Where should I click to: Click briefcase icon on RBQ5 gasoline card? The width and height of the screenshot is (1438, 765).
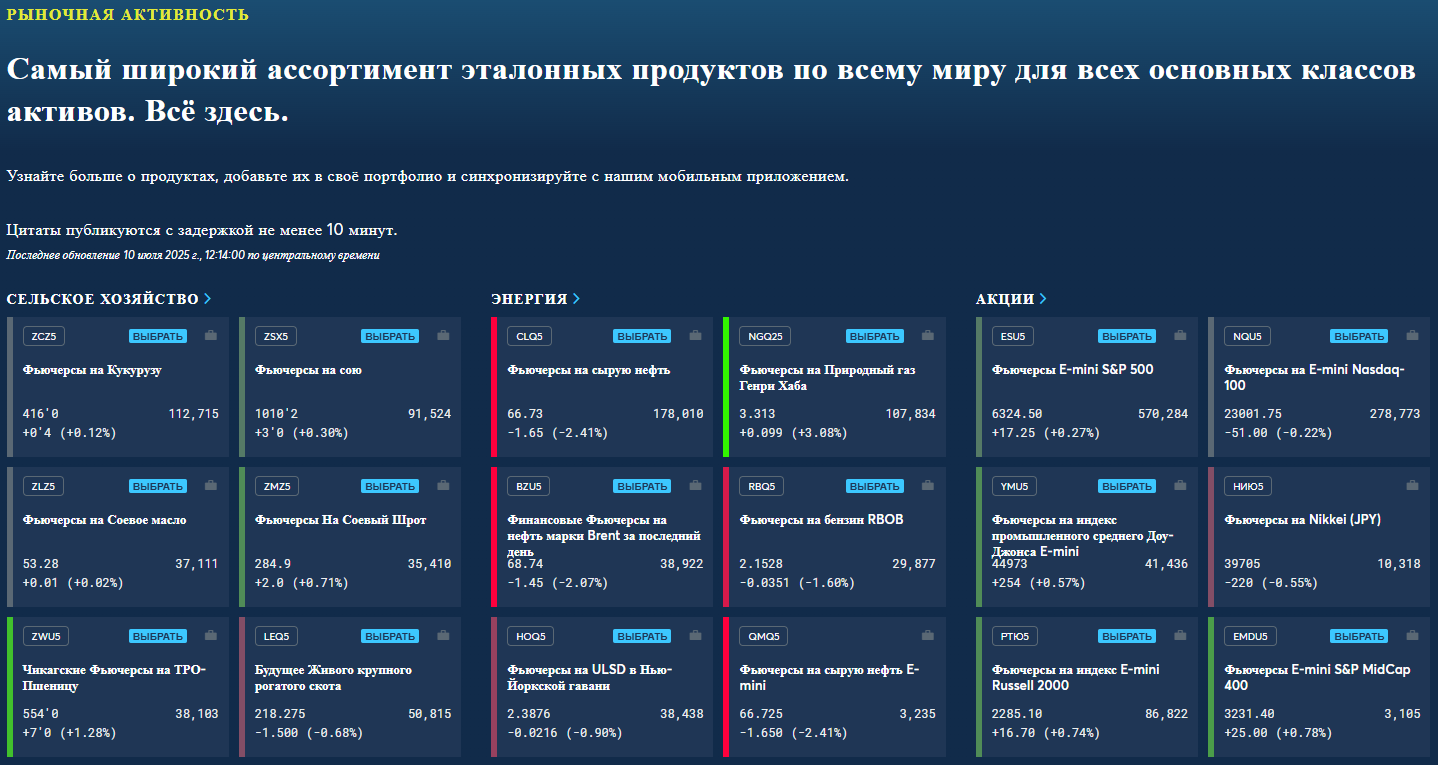[x=926, y=486]
